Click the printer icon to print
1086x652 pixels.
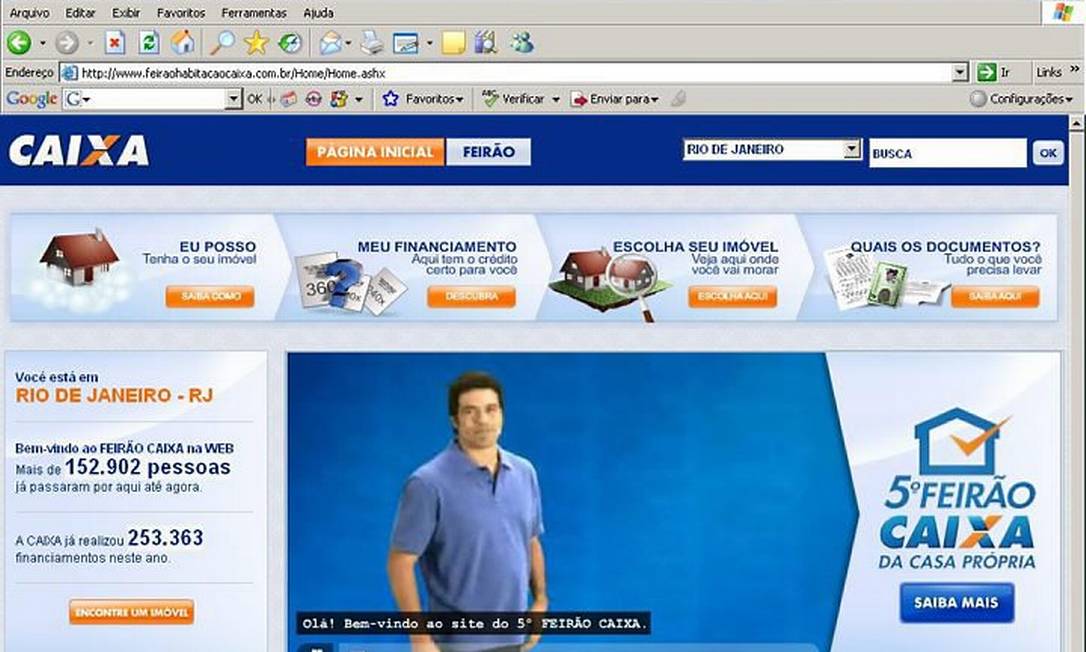(x=371, y=43)
